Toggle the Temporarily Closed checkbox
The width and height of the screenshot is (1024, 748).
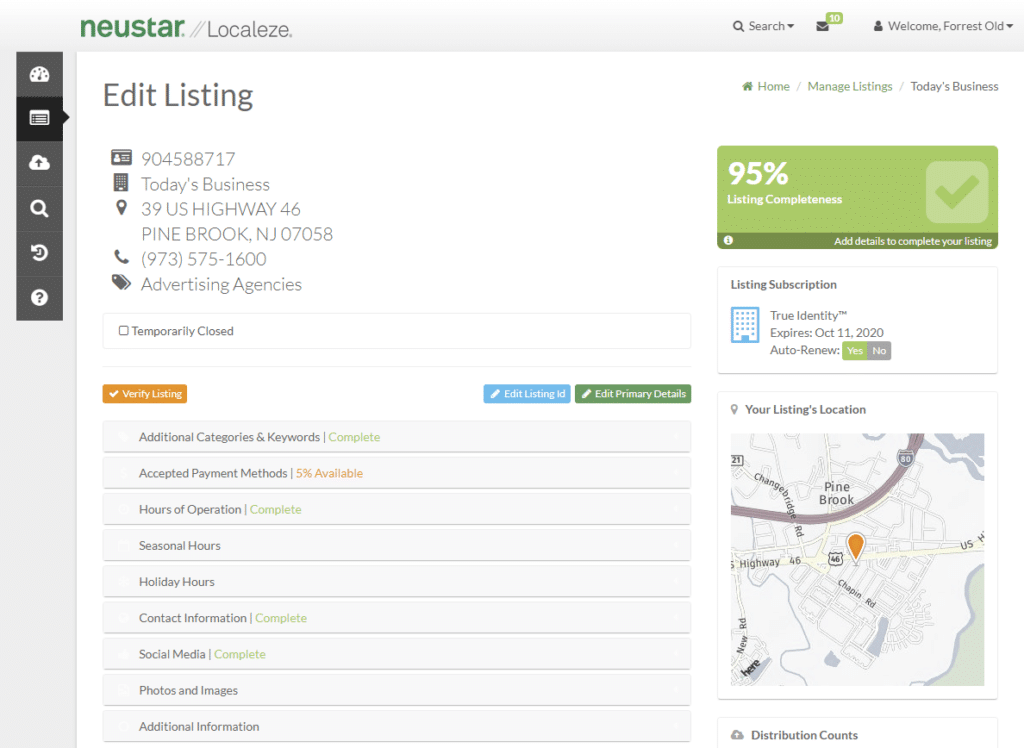tap(123, 331)
